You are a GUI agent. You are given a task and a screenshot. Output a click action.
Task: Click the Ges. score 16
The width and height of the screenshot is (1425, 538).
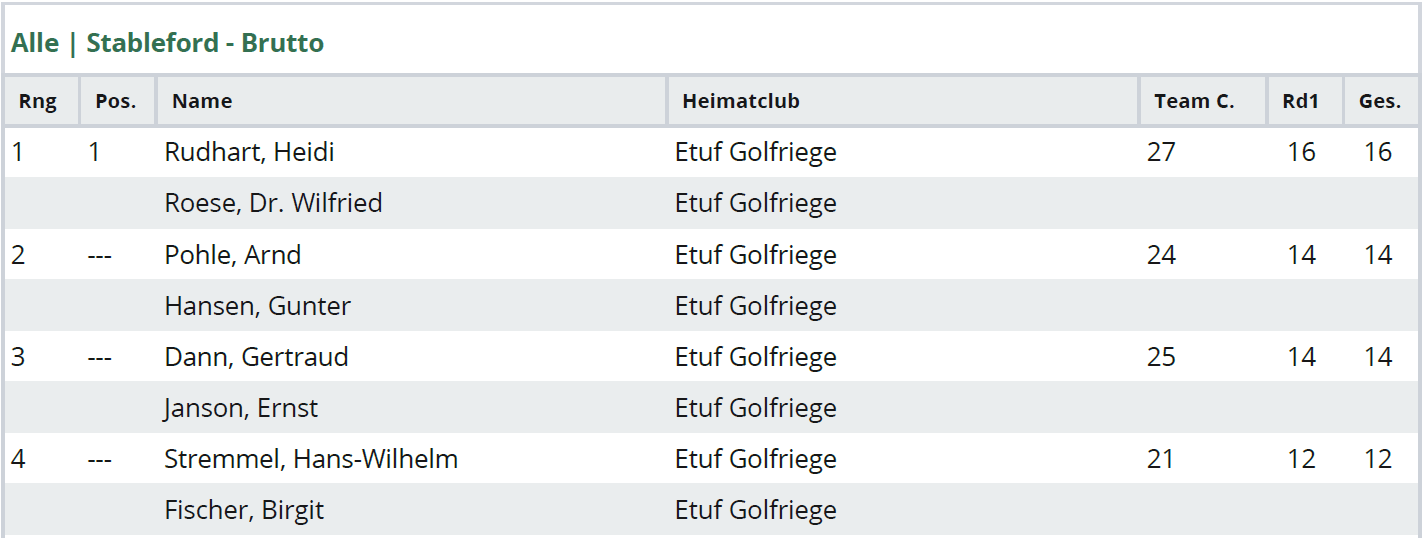(1378, 152)
